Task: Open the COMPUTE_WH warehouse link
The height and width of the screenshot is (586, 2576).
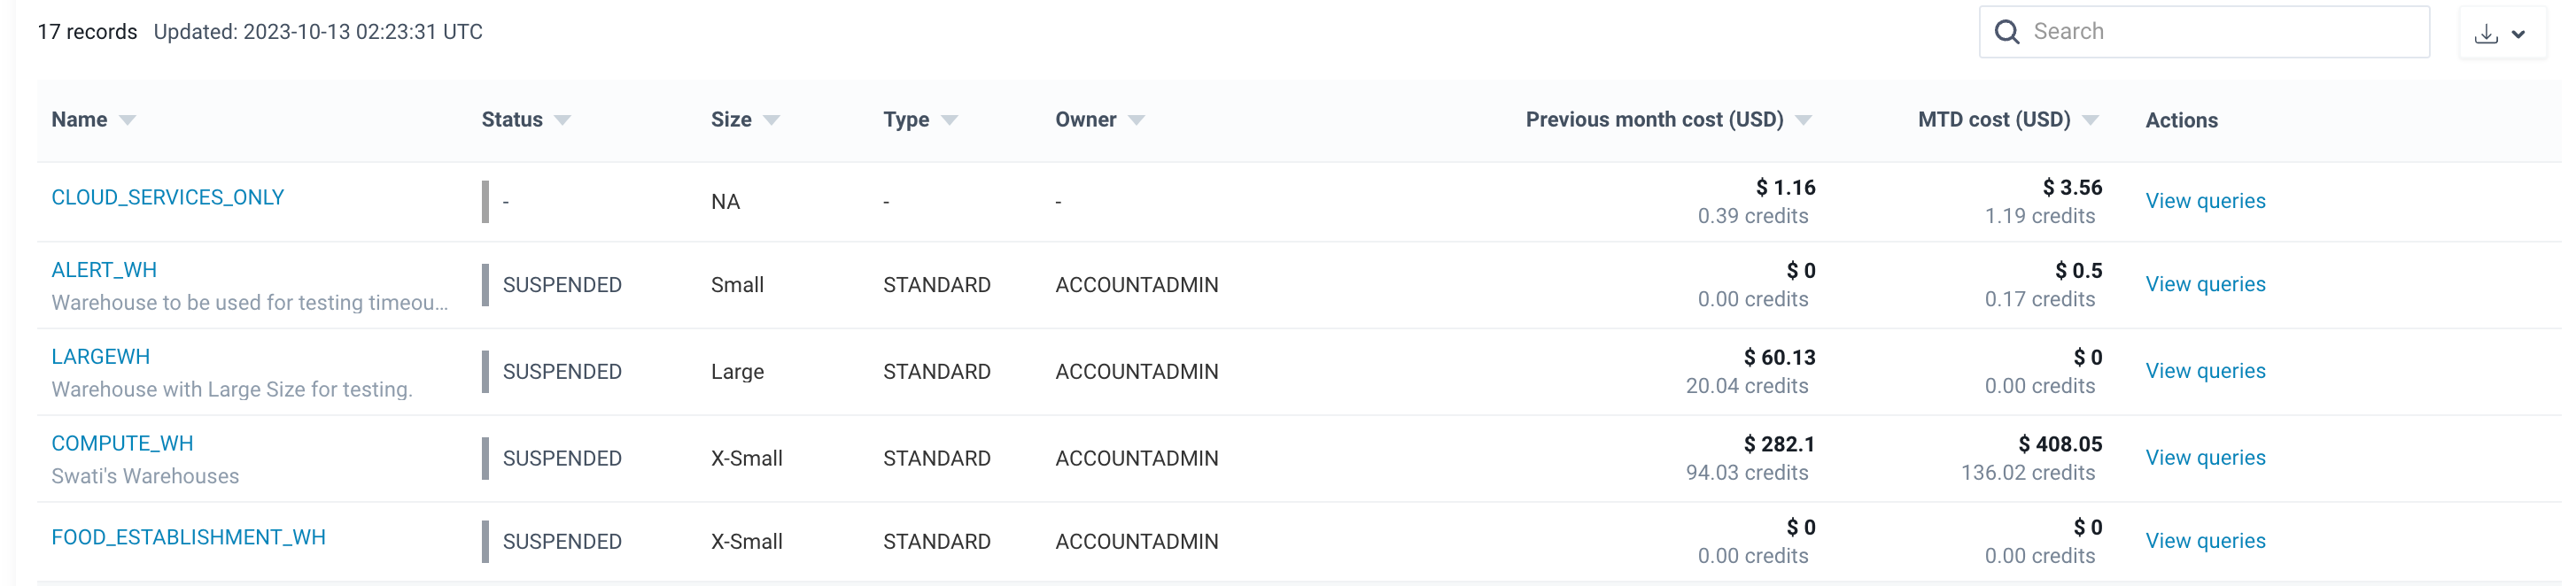Action: coord(122,443)
